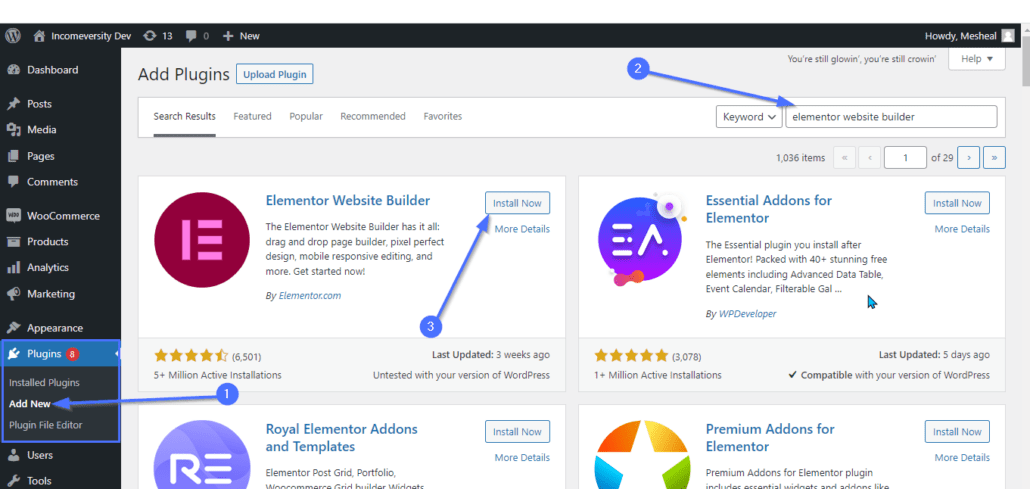Click the current page number field
Viewport: 1030px width, 489px height.
pyautogui.click(x=905, y=158)
